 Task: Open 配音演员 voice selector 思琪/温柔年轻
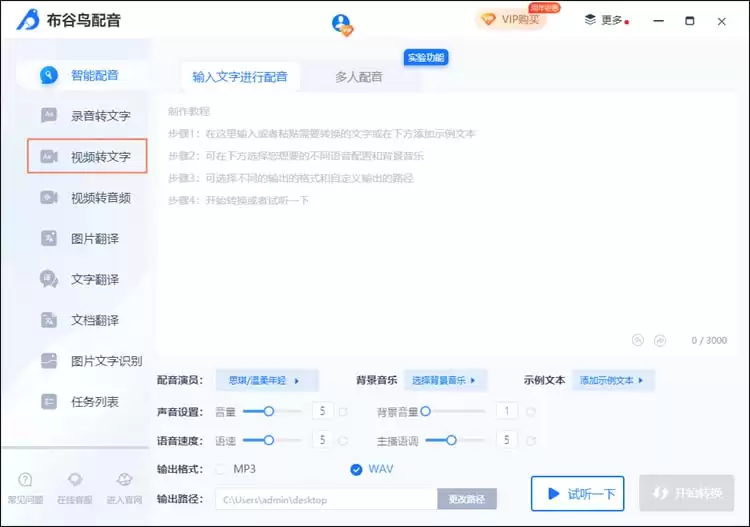tap(267, 381)
